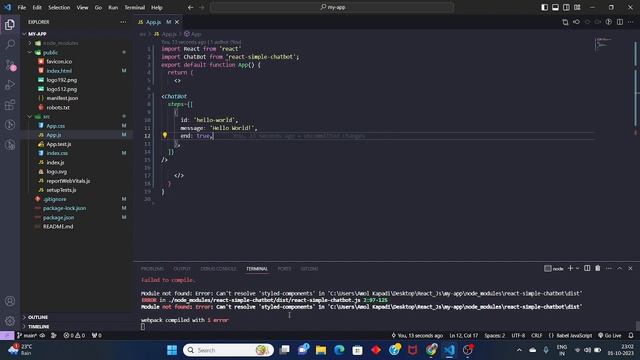
Task: Toggle bottom panel visibility
Action: pos(556,7)
